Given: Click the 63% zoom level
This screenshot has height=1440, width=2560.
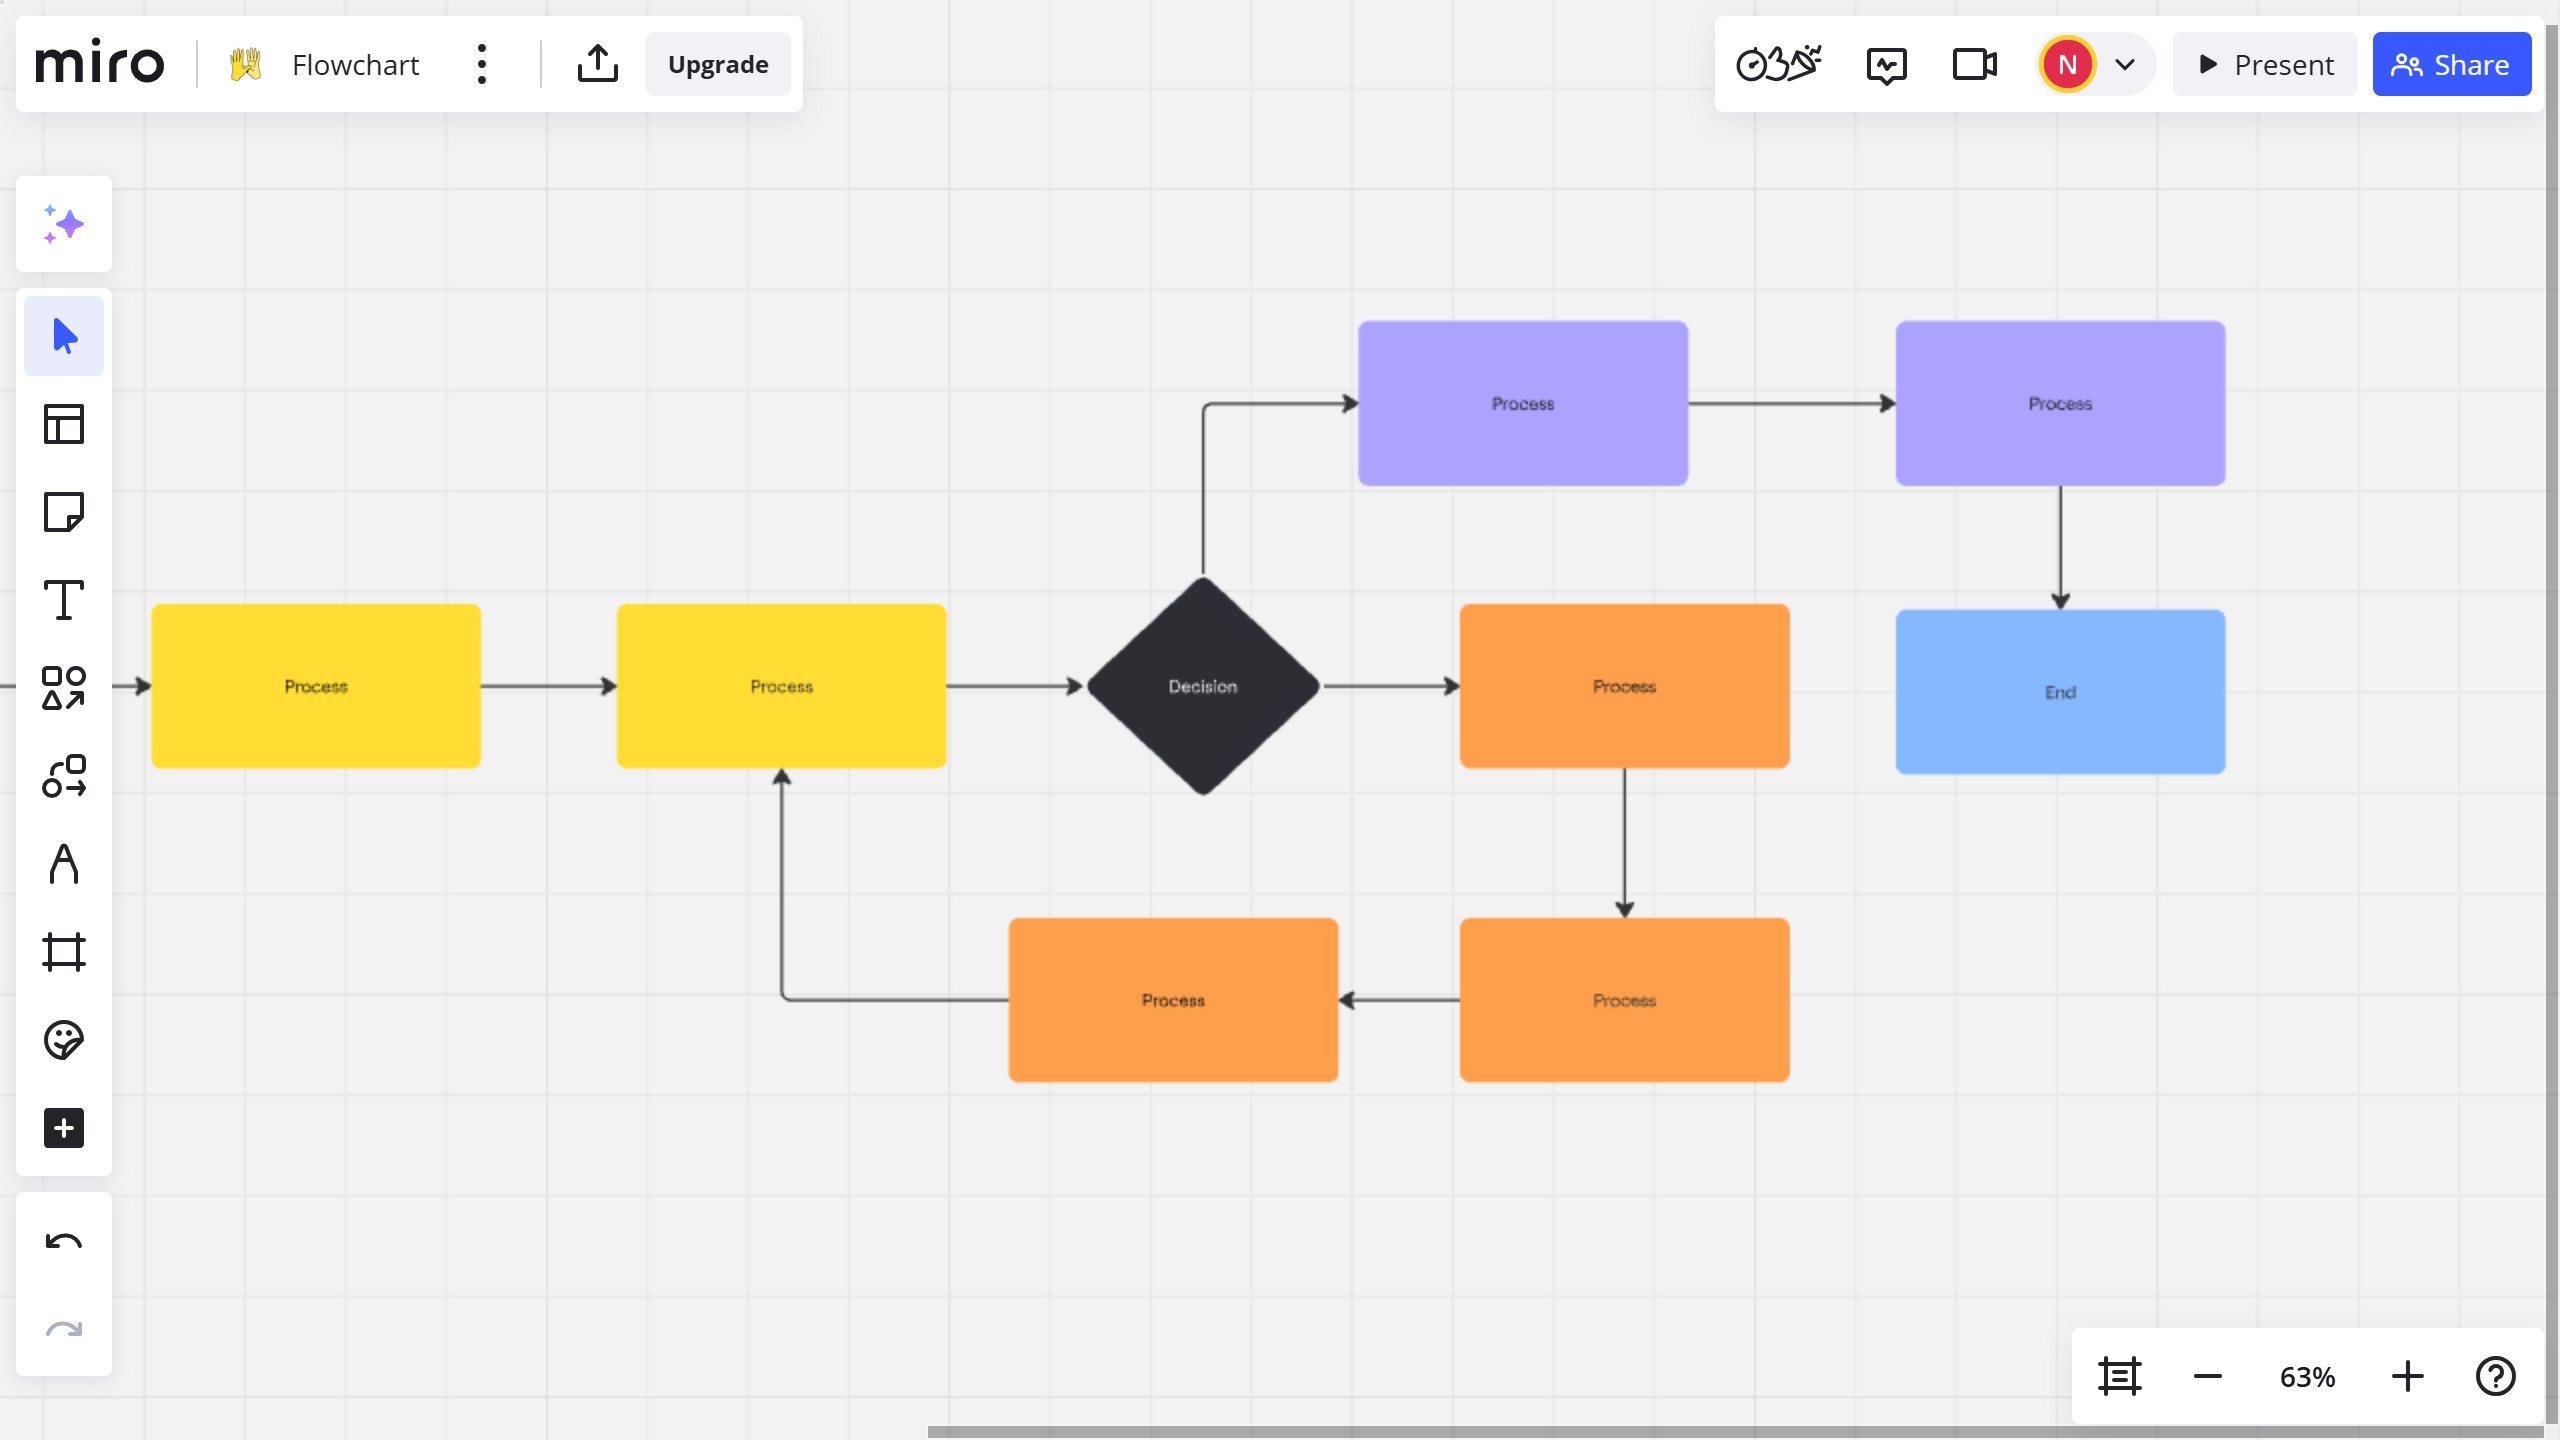Looking at the screenshot, I should pos(2308,1377).
